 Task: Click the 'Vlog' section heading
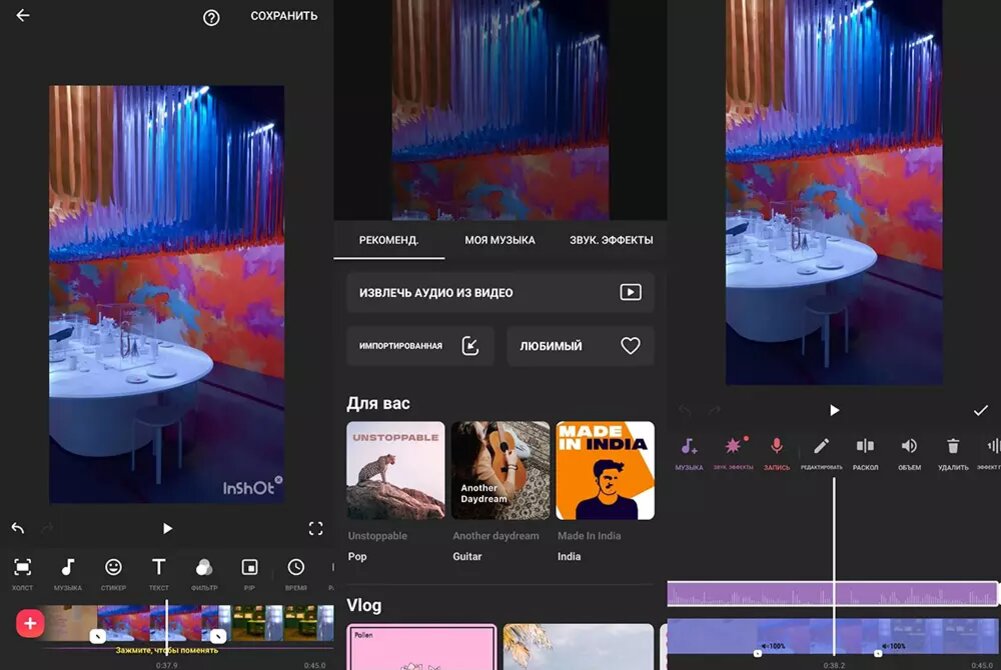click(364, 605)
